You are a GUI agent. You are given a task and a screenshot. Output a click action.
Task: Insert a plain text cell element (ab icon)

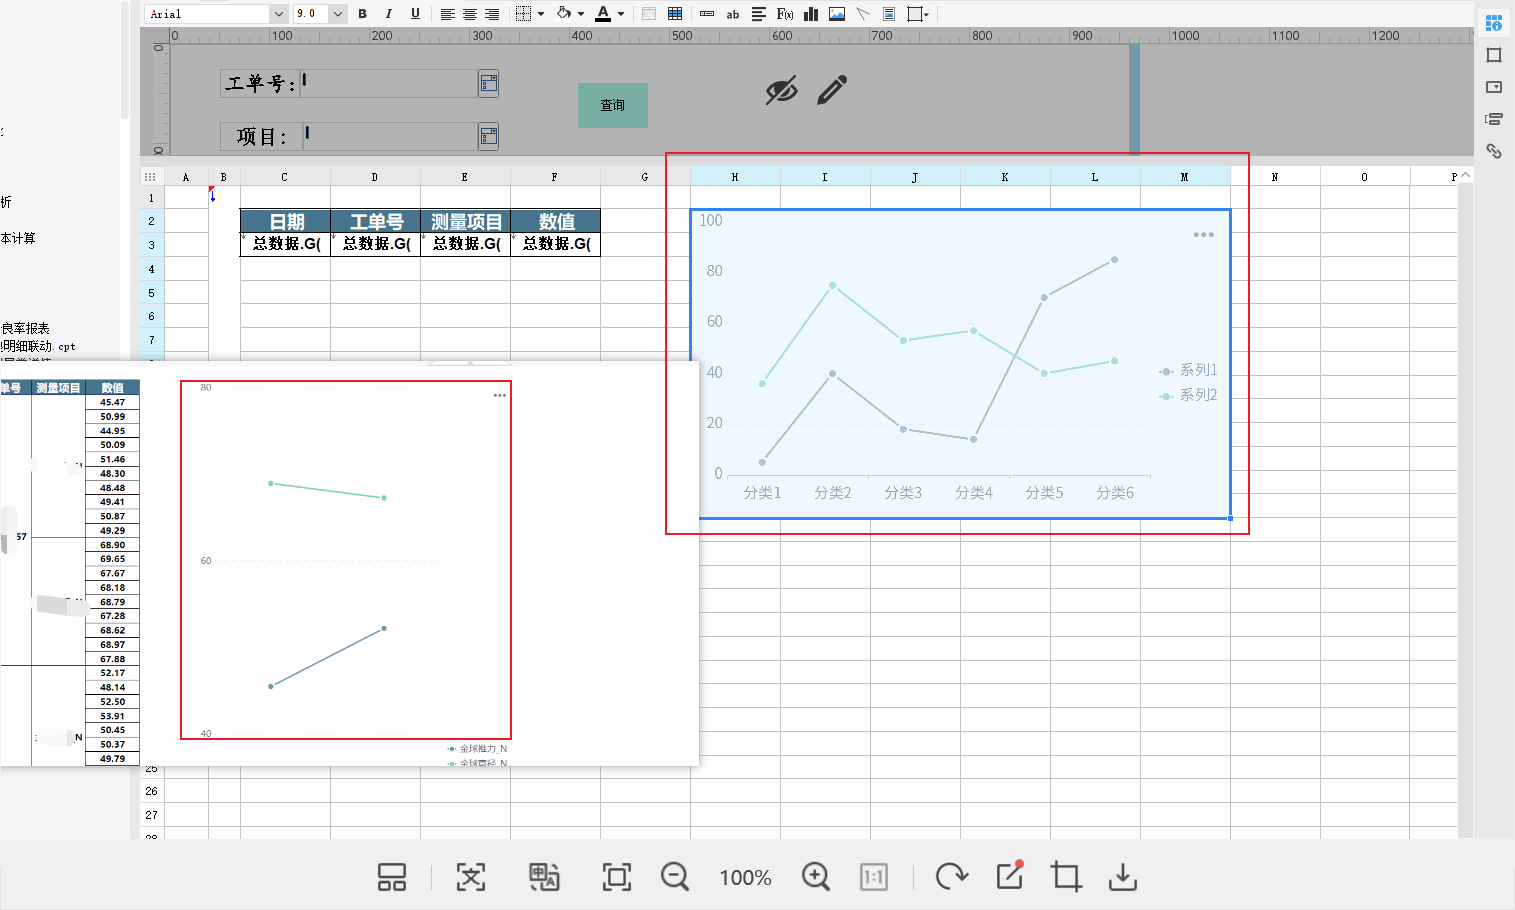733,14
